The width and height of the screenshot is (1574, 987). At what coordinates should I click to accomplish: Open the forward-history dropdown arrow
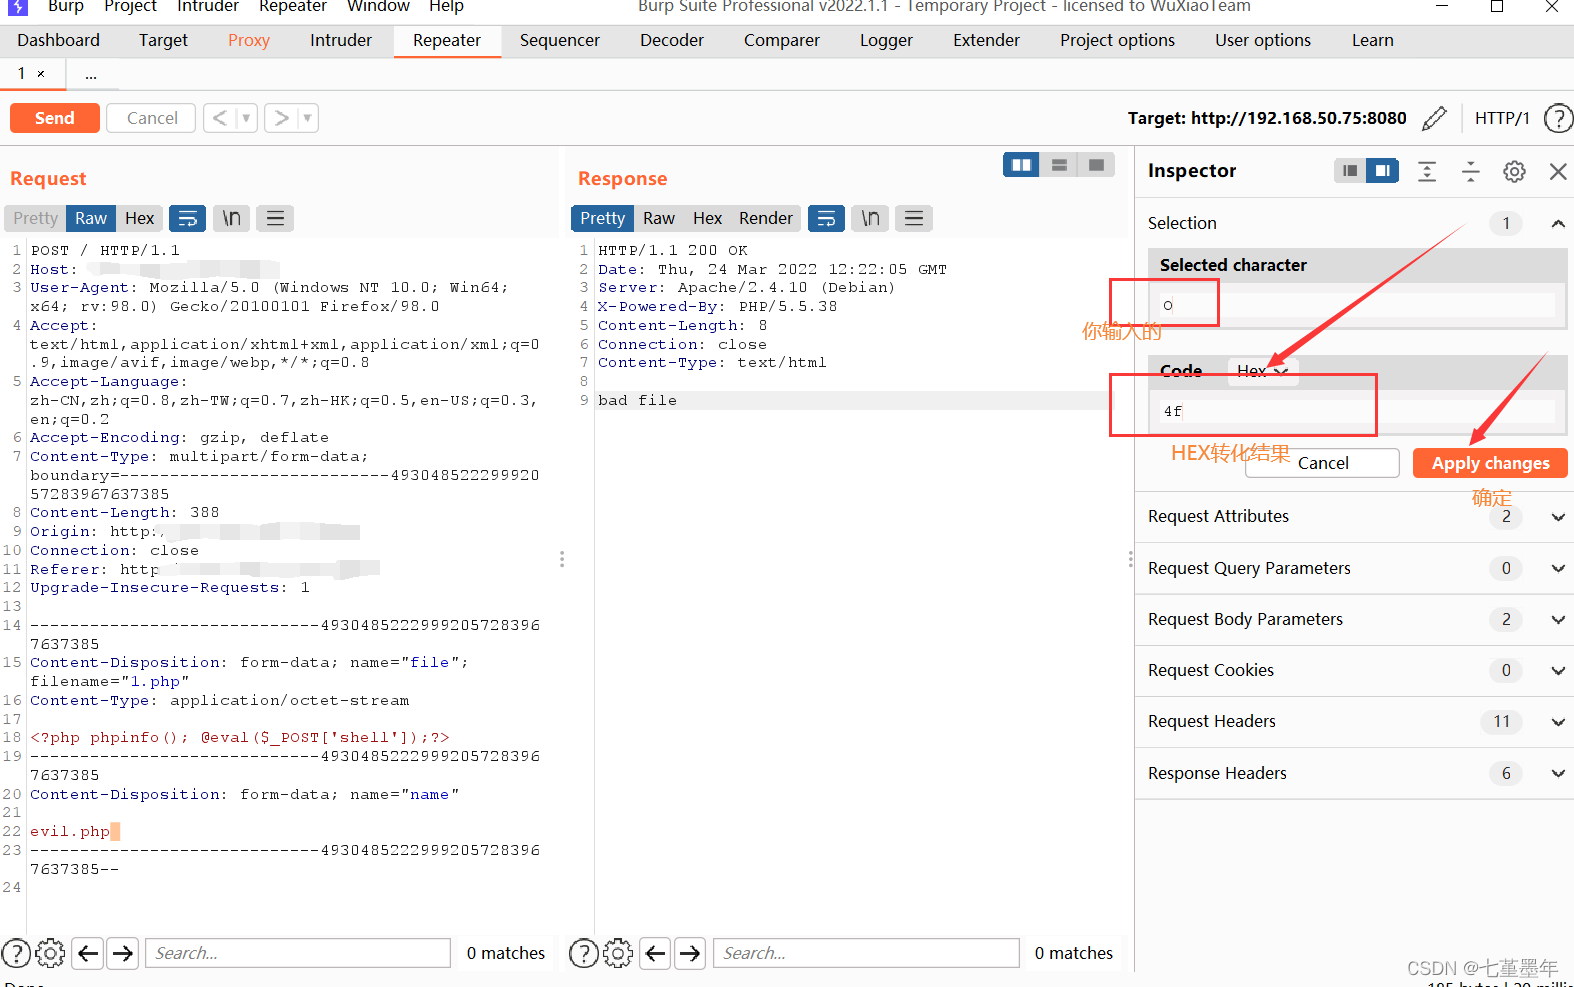coord(308,118)
